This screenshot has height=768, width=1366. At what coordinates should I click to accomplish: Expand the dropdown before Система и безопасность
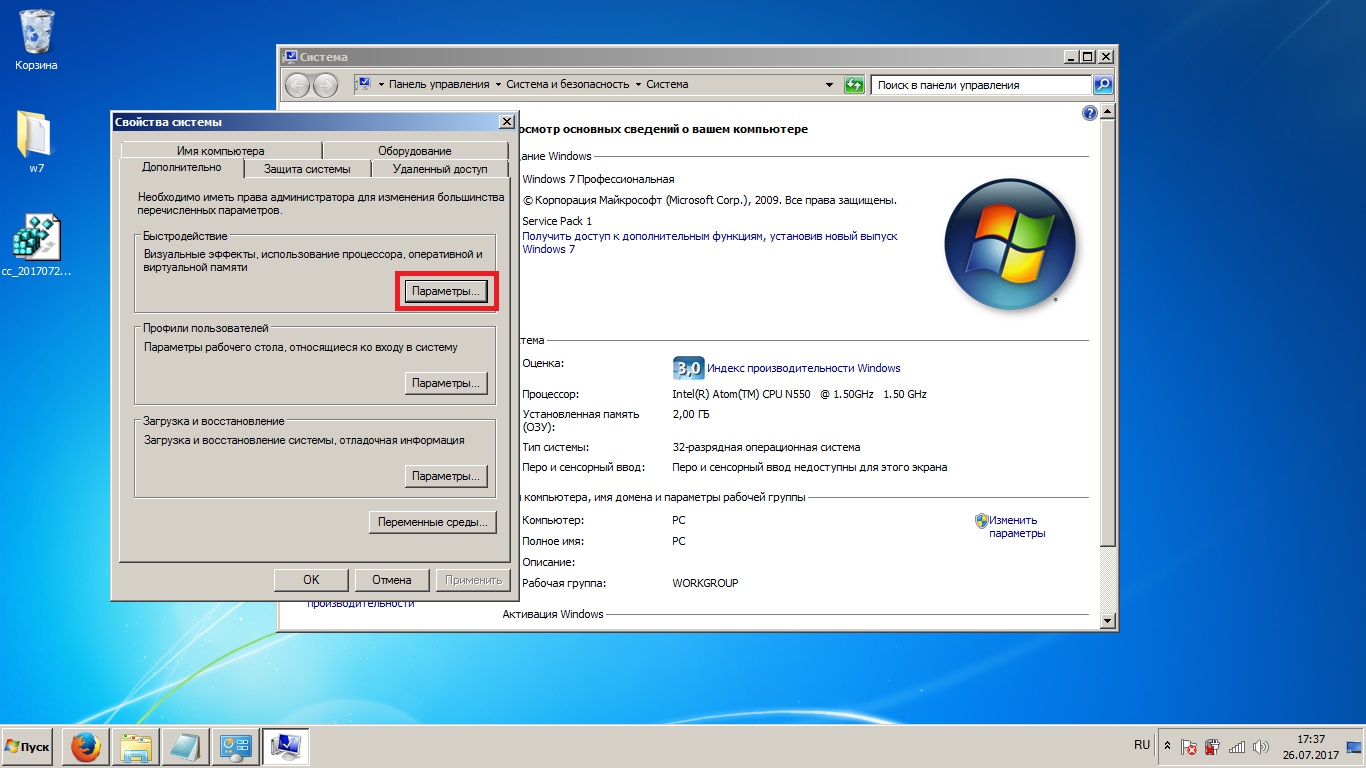(499, 85)
